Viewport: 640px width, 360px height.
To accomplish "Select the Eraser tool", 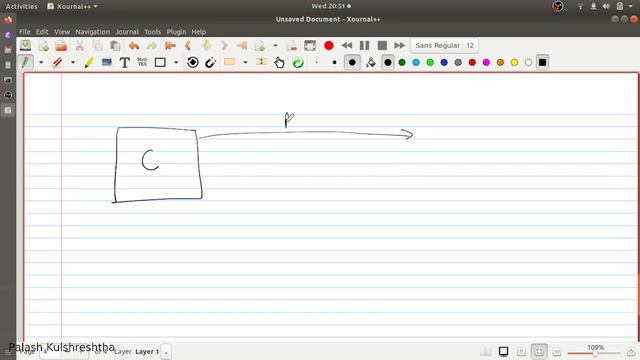I will click(57, 62).
